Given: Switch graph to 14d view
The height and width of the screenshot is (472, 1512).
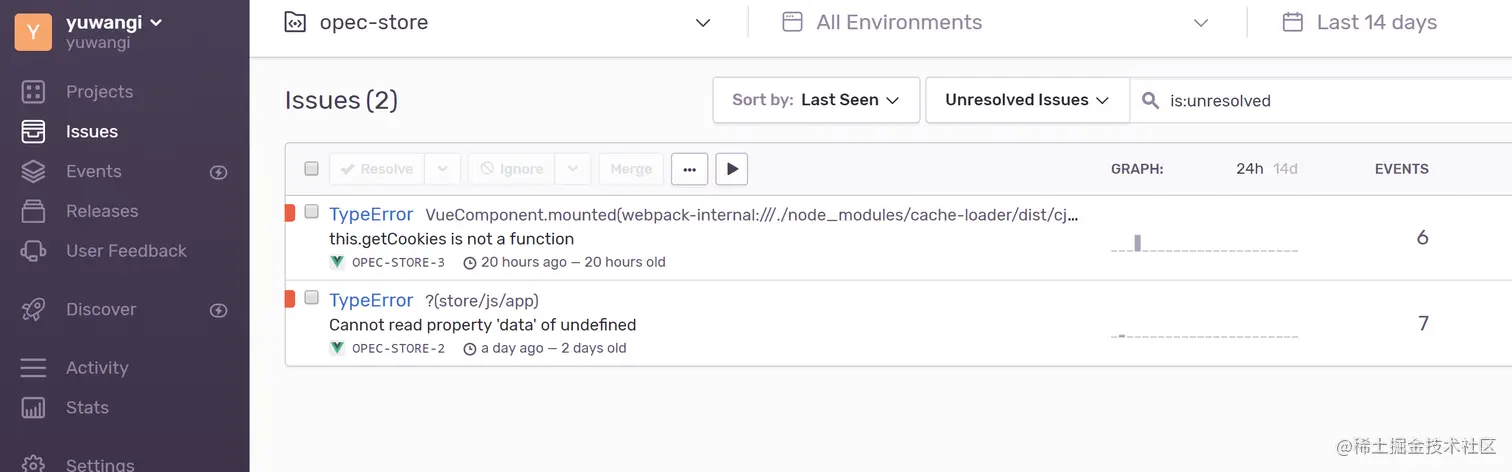Looking at the screenshot, I should click(x=1285, y=169).
